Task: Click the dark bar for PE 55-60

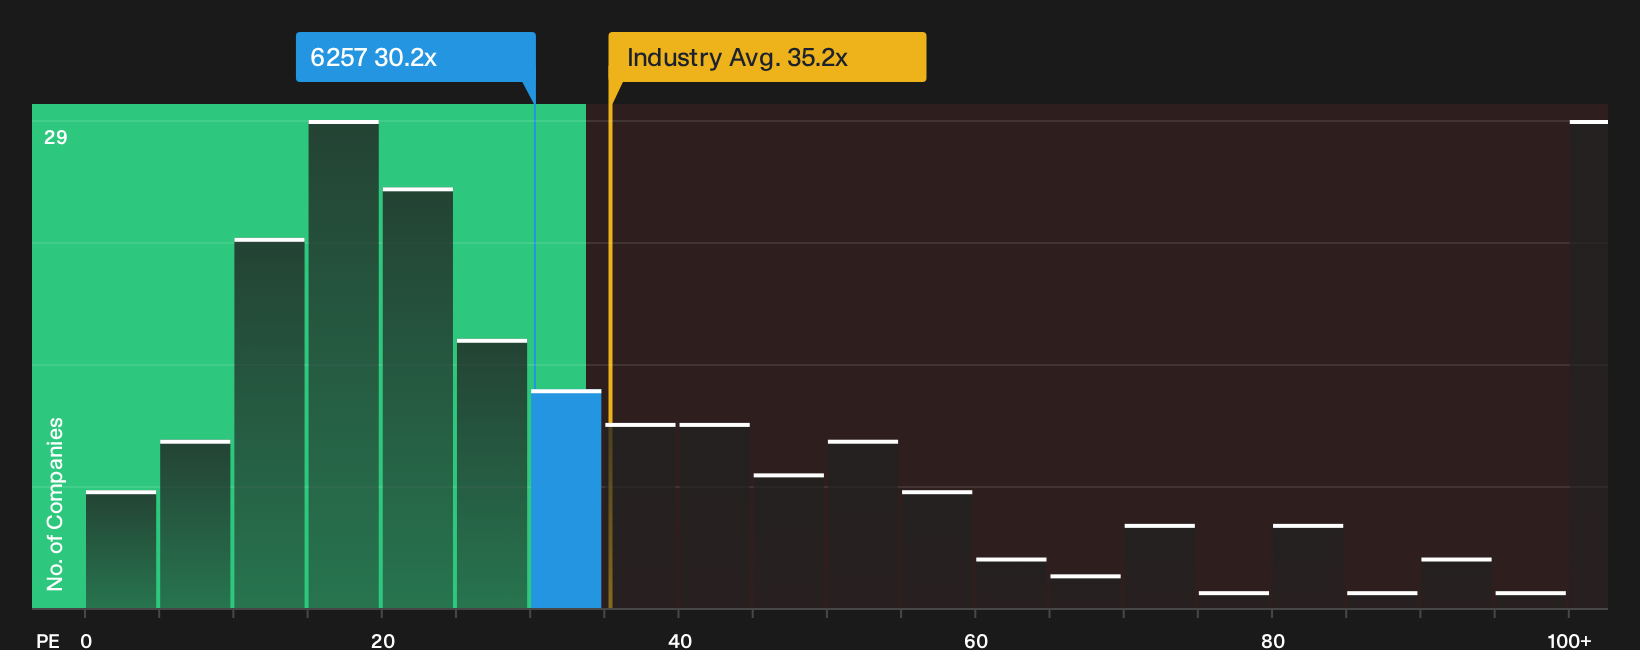Action: click(937, 550)
